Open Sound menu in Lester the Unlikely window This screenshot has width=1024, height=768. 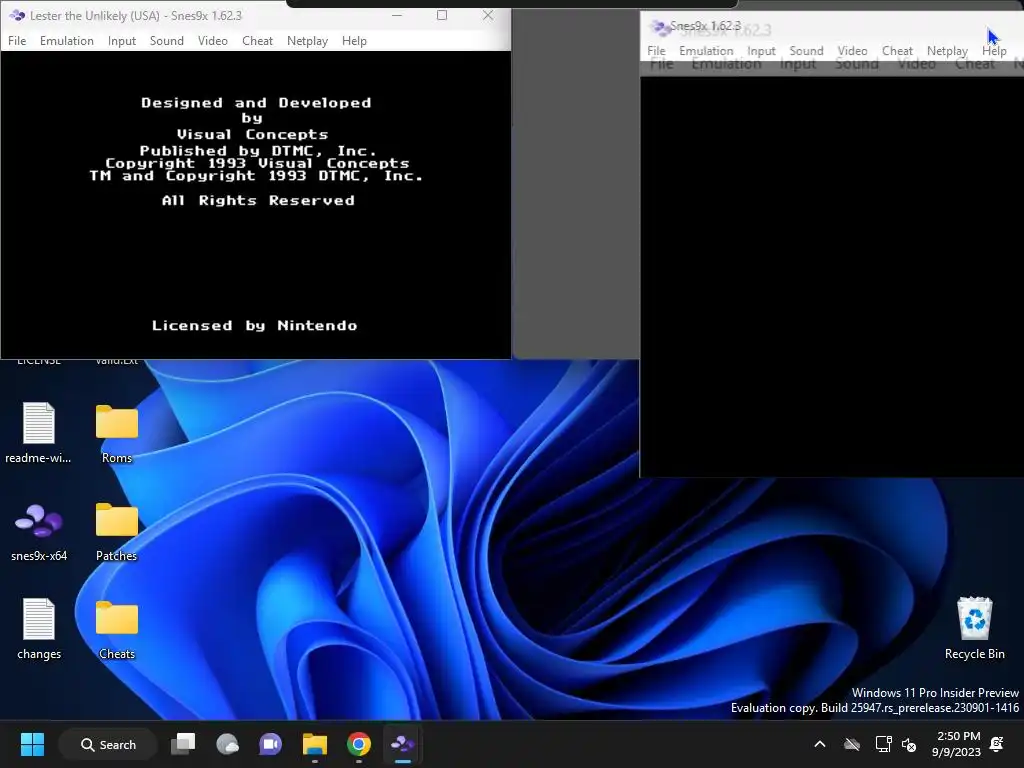167,40
